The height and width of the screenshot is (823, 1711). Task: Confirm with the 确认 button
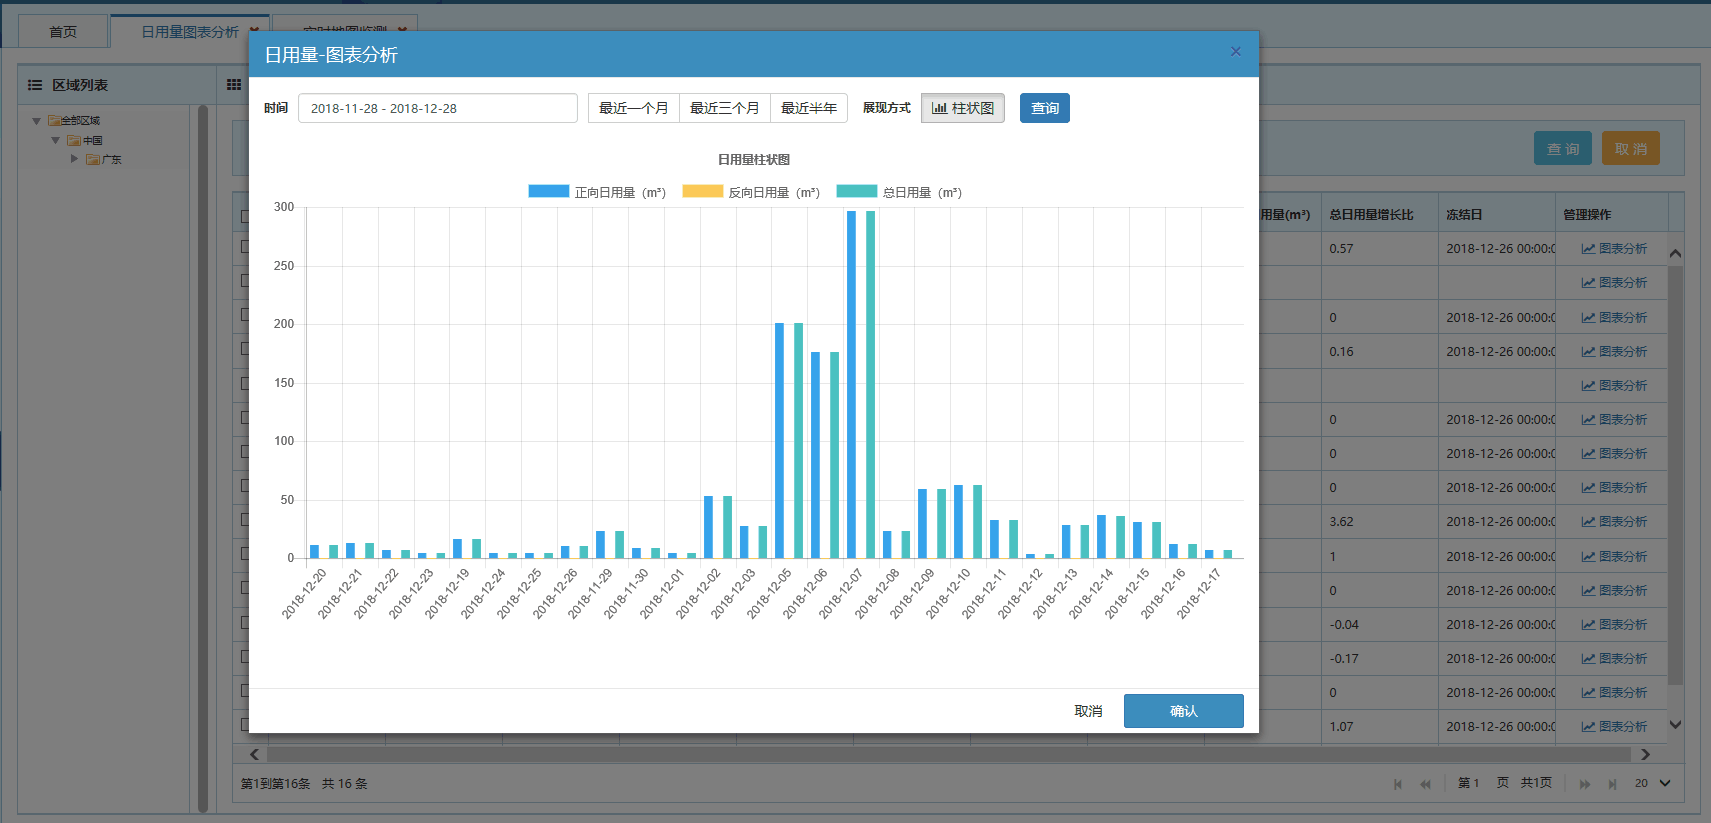[1183, 711]
